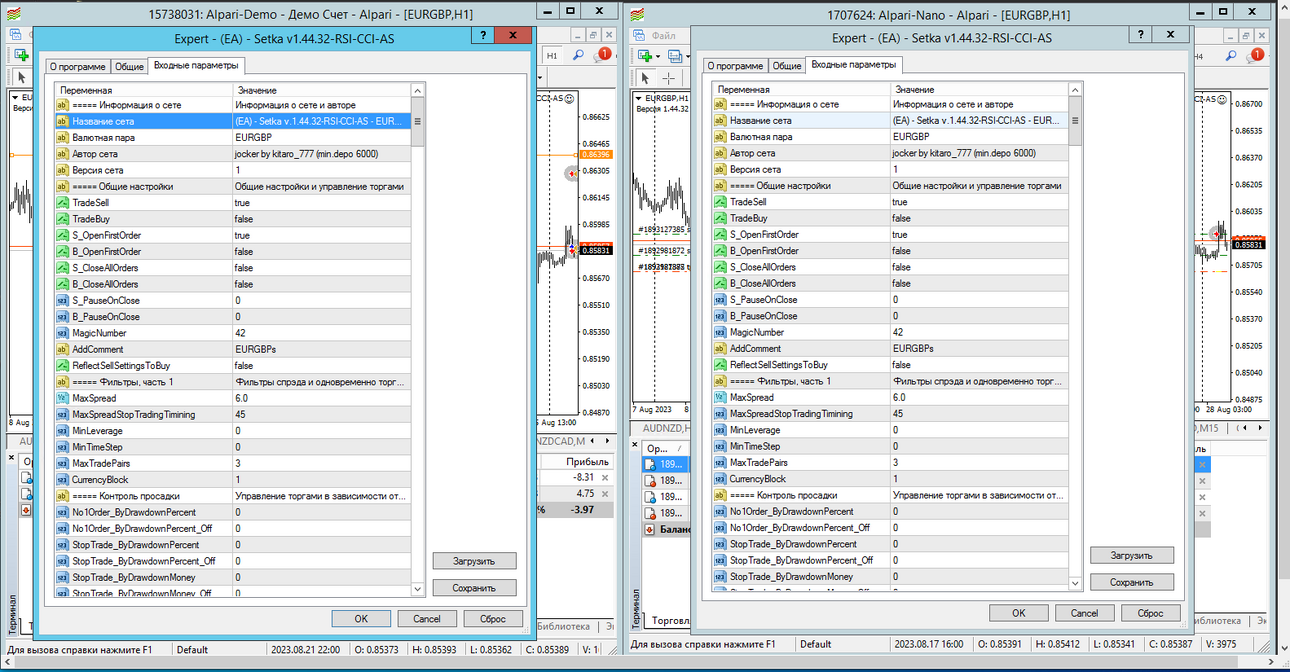1290x672 pixels.
Task: Open the dropdown arrow next to Alpari-Nano new chart icon
Action: (659, 57)
